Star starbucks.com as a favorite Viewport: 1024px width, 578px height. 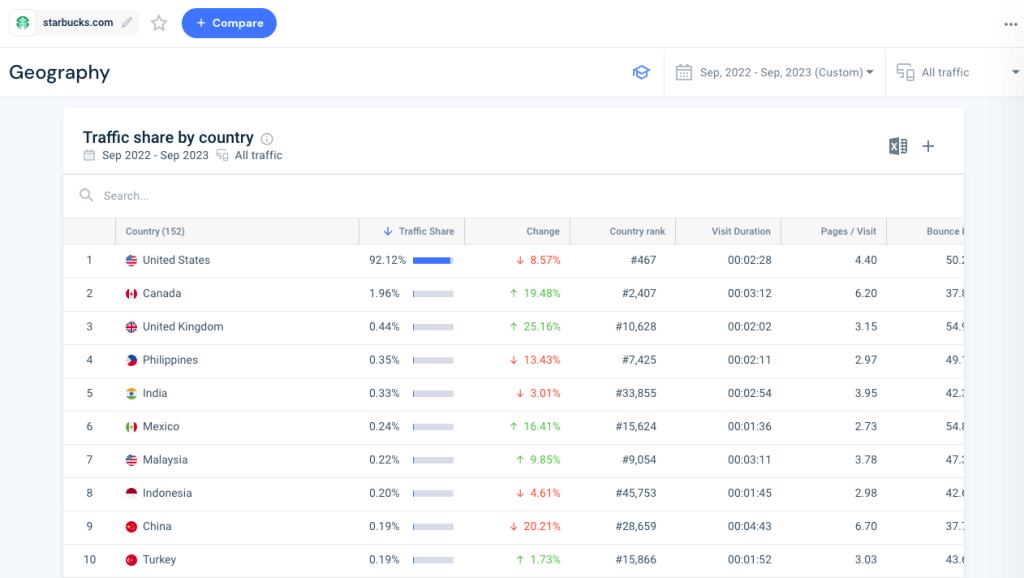158,22
